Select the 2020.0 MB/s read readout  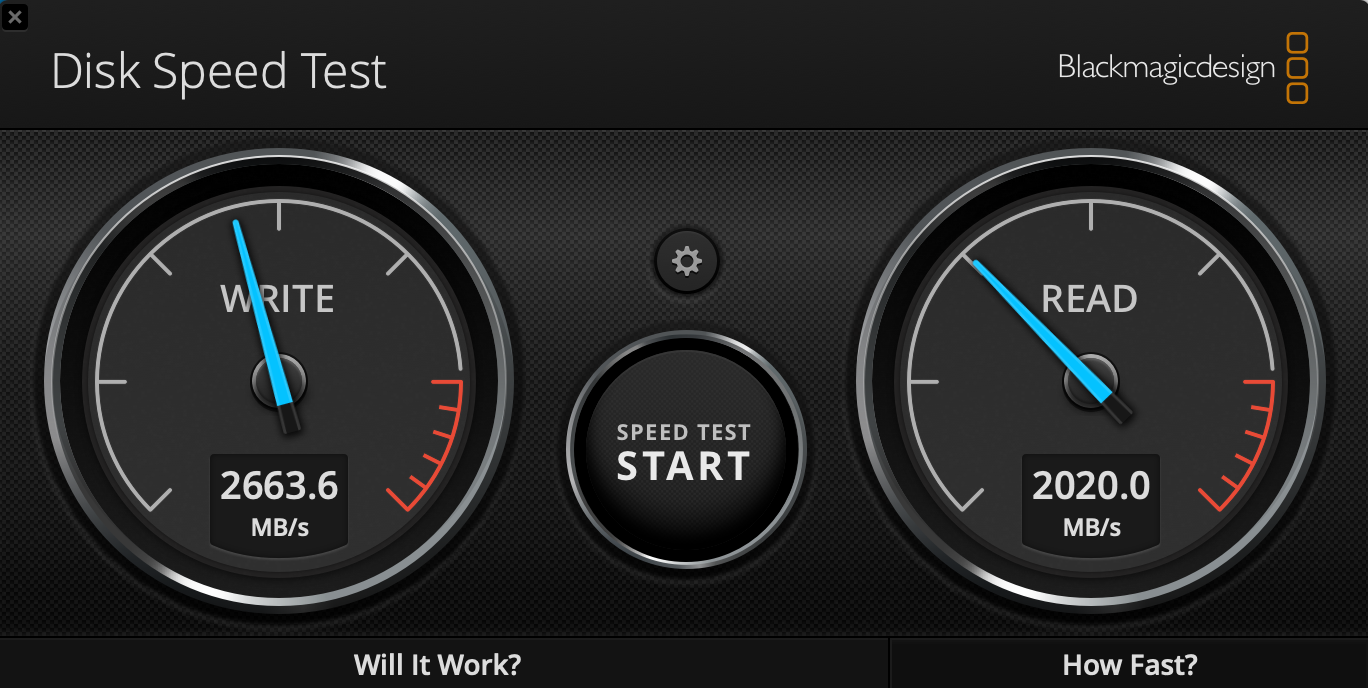(1091, 500)
